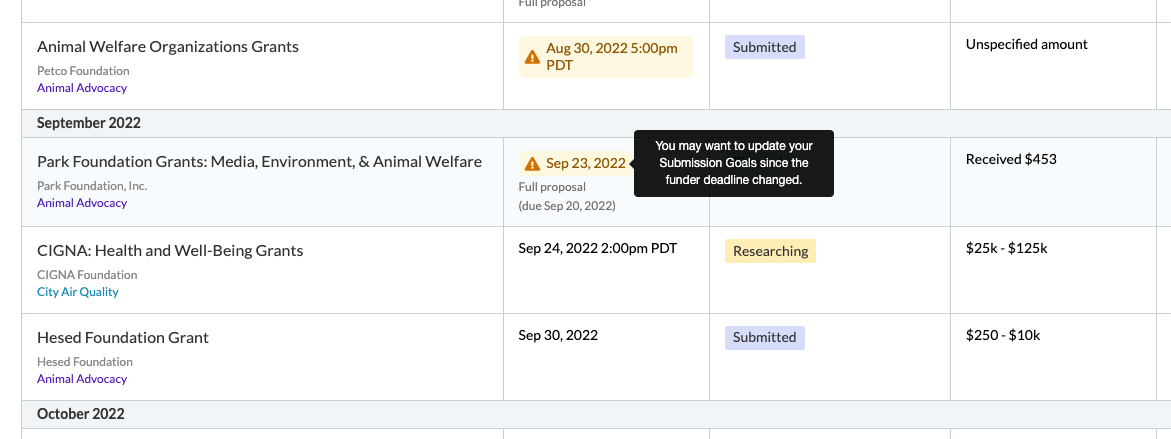Screen dimensions: 1171x439
Task: Open CIGNA: Health and Well-Being Grants
Action: [170, 250]
